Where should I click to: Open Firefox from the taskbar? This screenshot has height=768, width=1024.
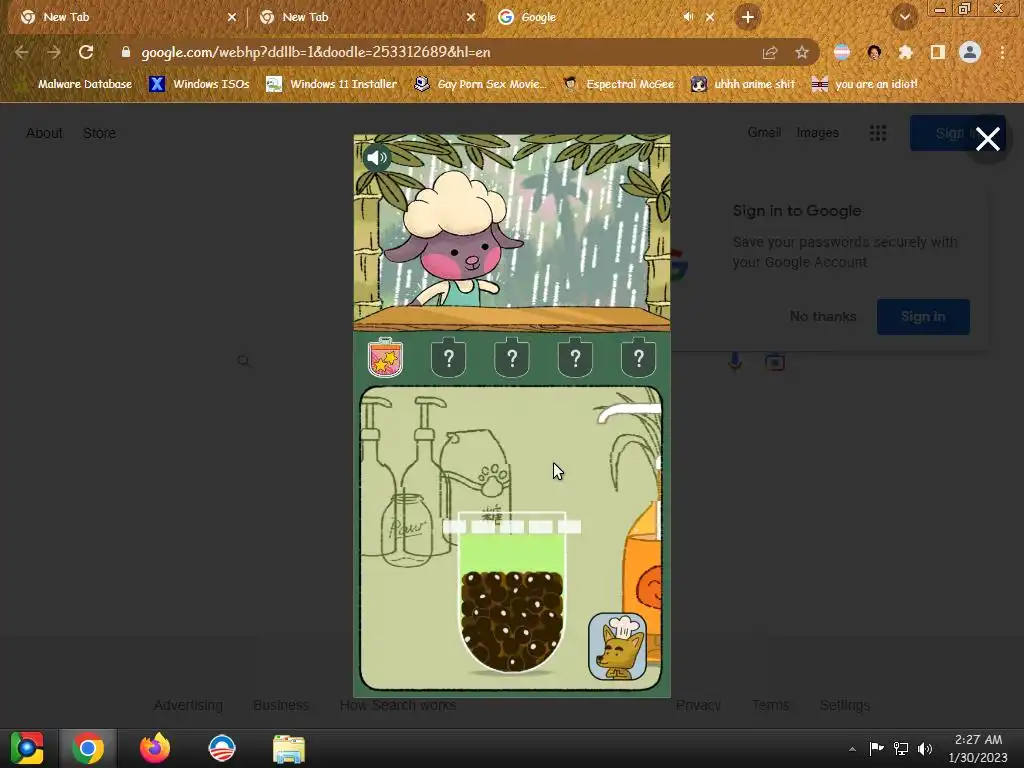[x=155, y=748]
